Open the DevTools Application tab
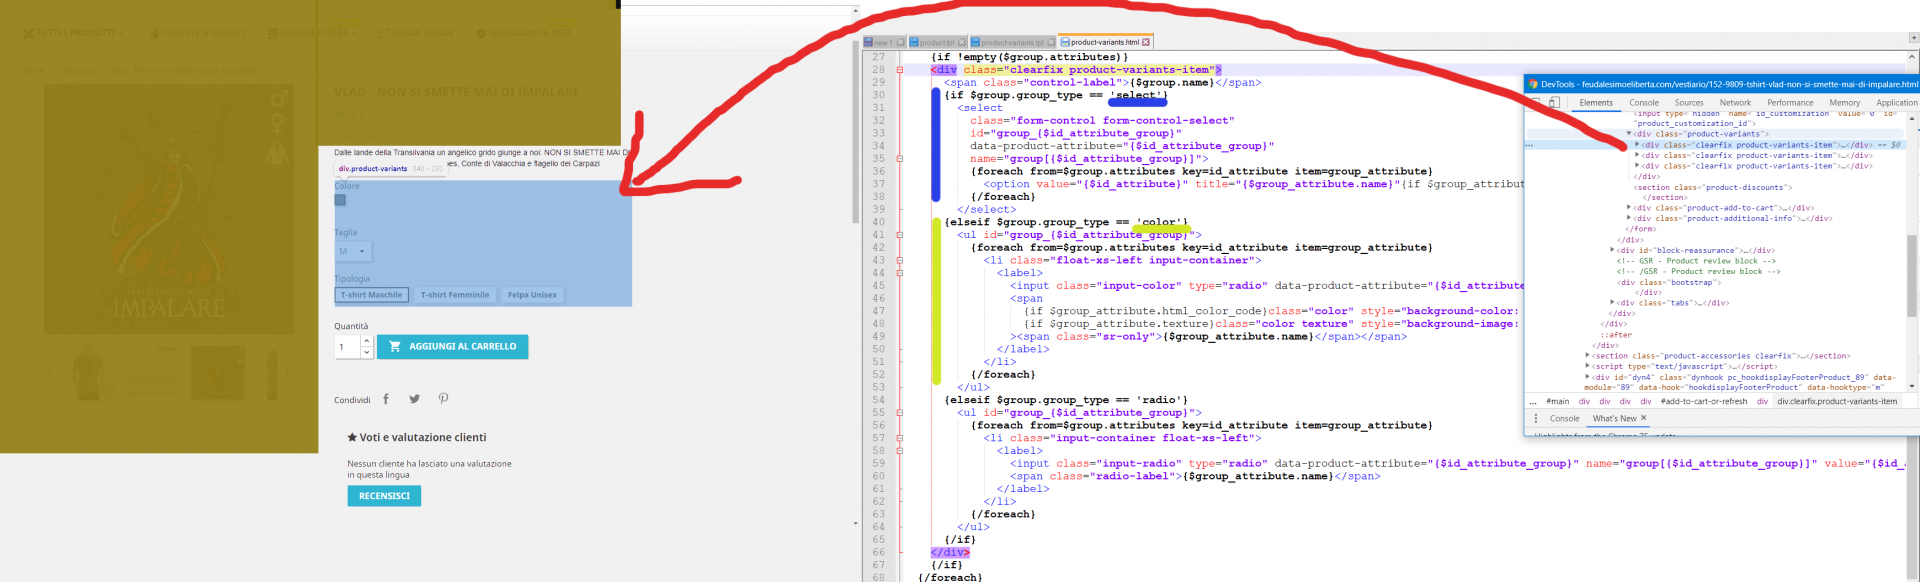This screenshot has width=1920, height=582. [x=1896, y=102]
